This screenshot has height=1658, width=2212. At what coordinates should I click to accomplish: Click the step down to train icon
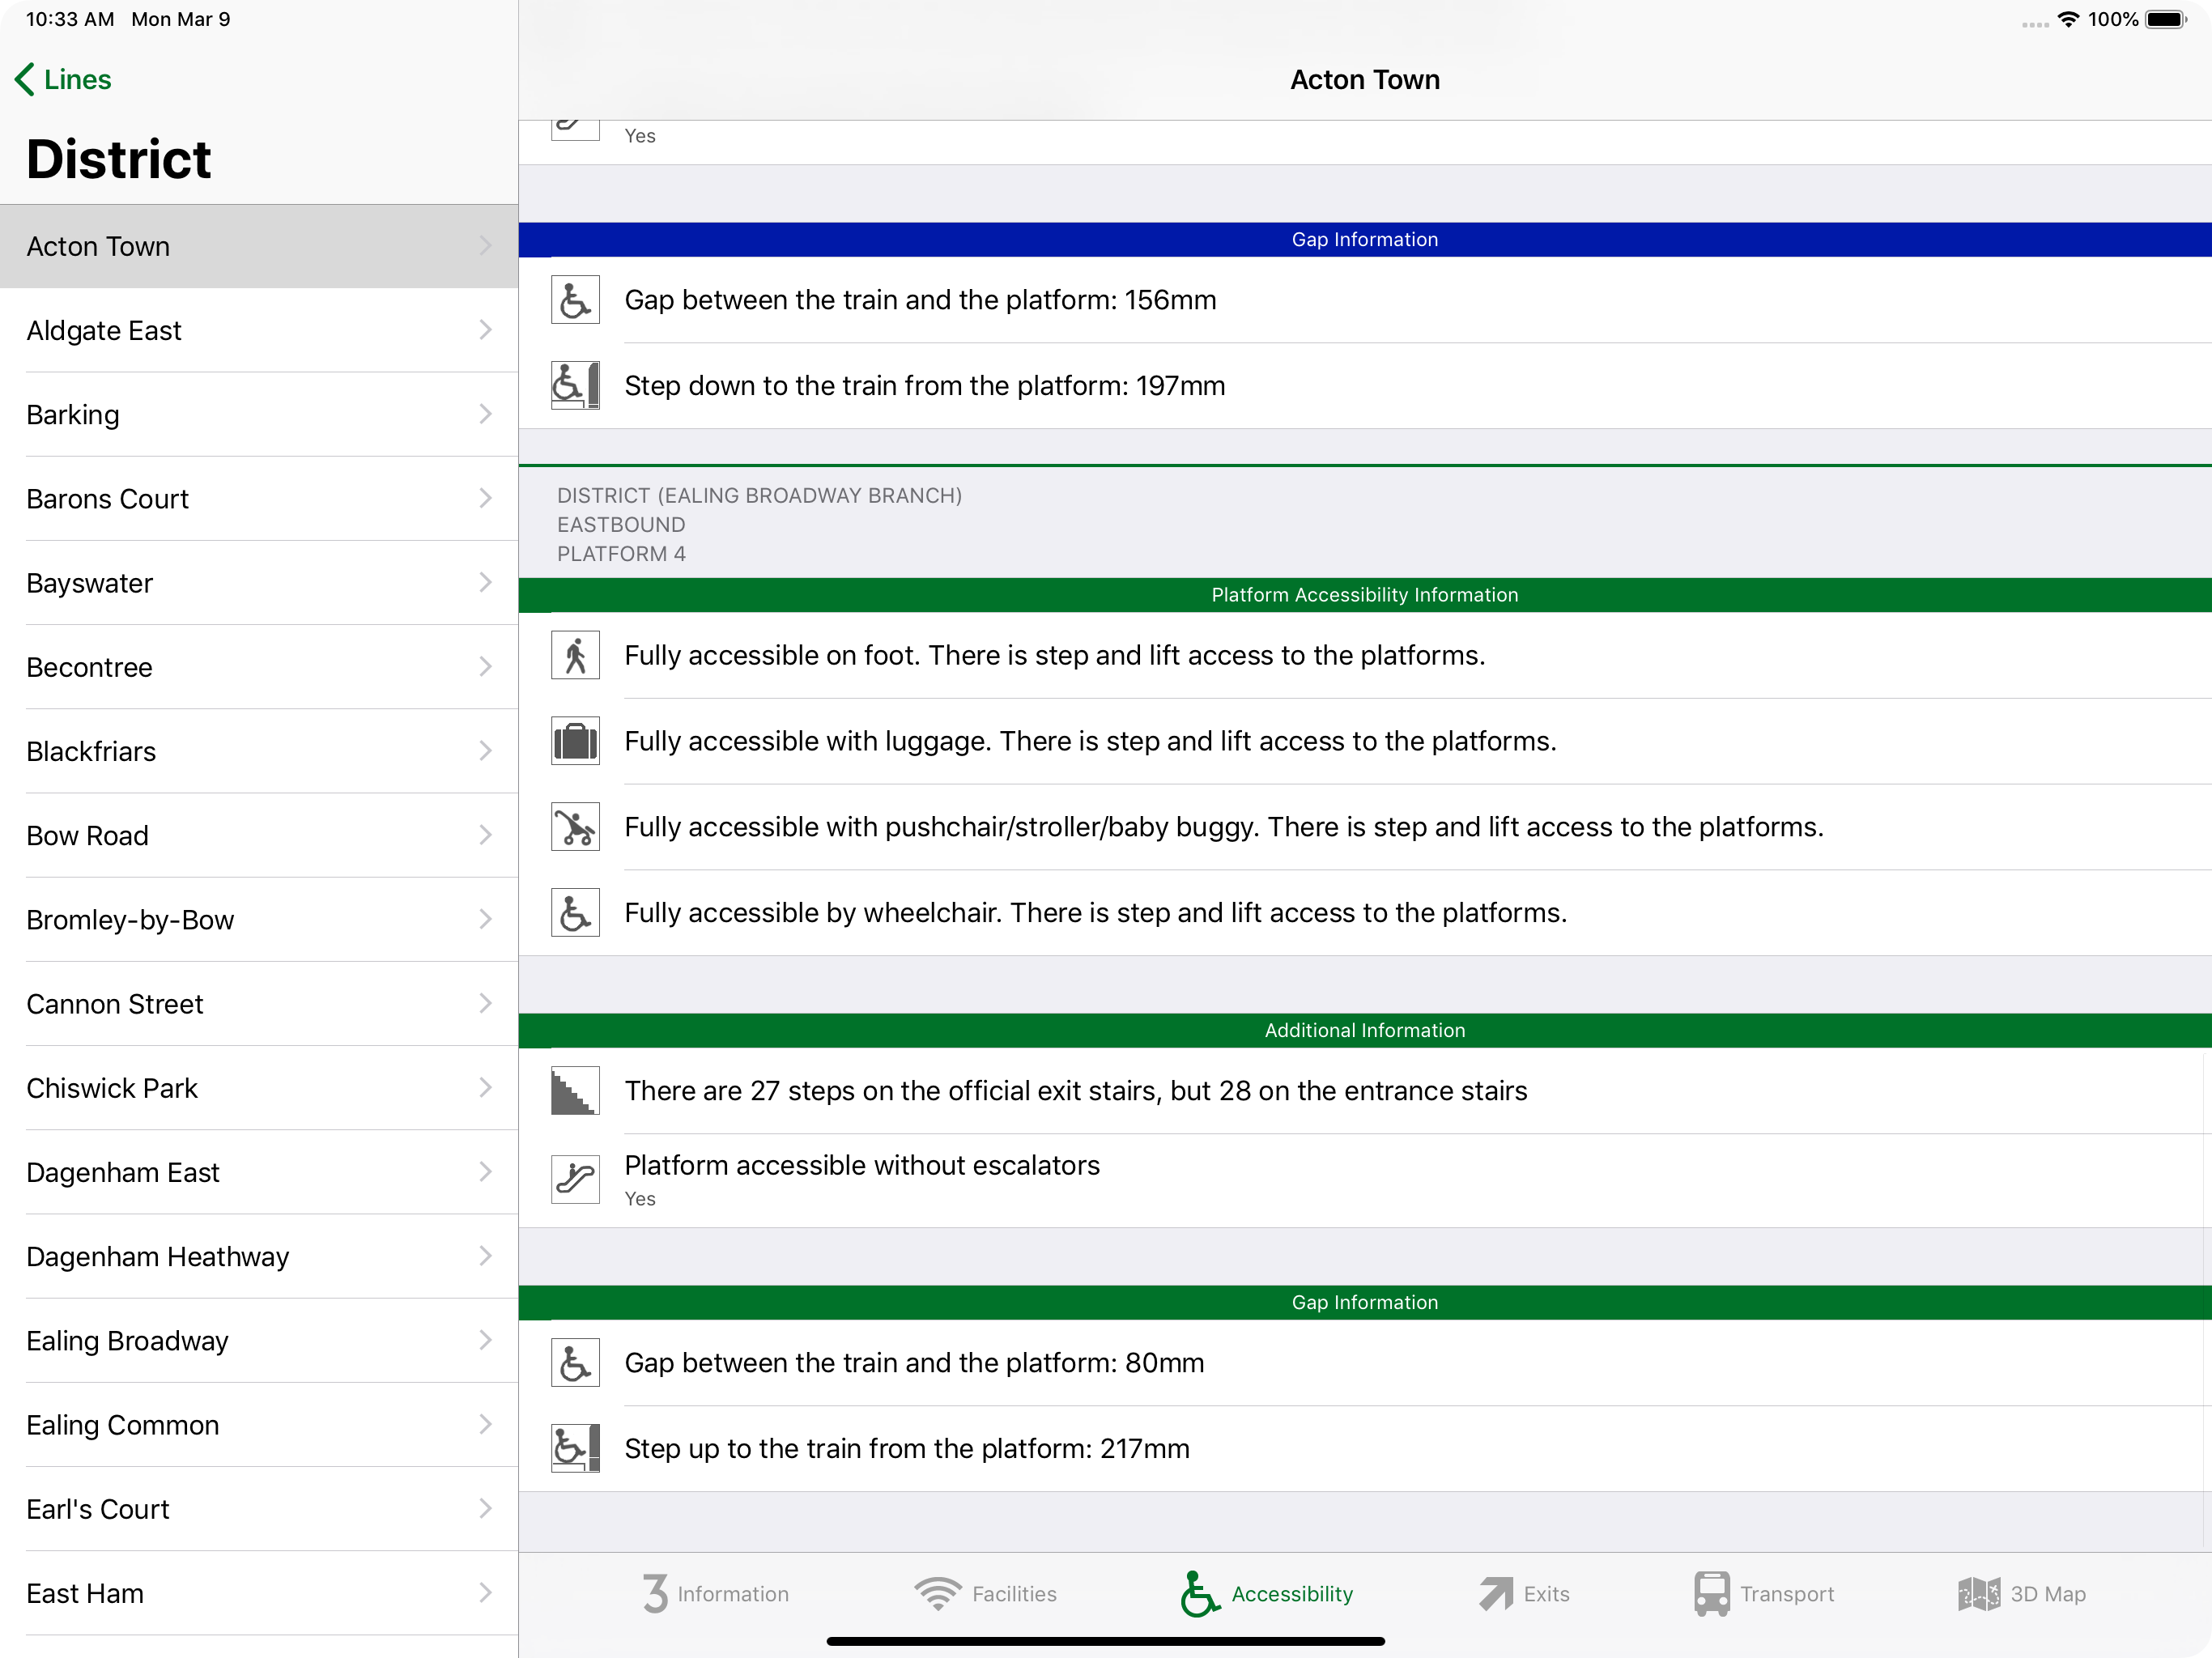(x=575, y=386)
